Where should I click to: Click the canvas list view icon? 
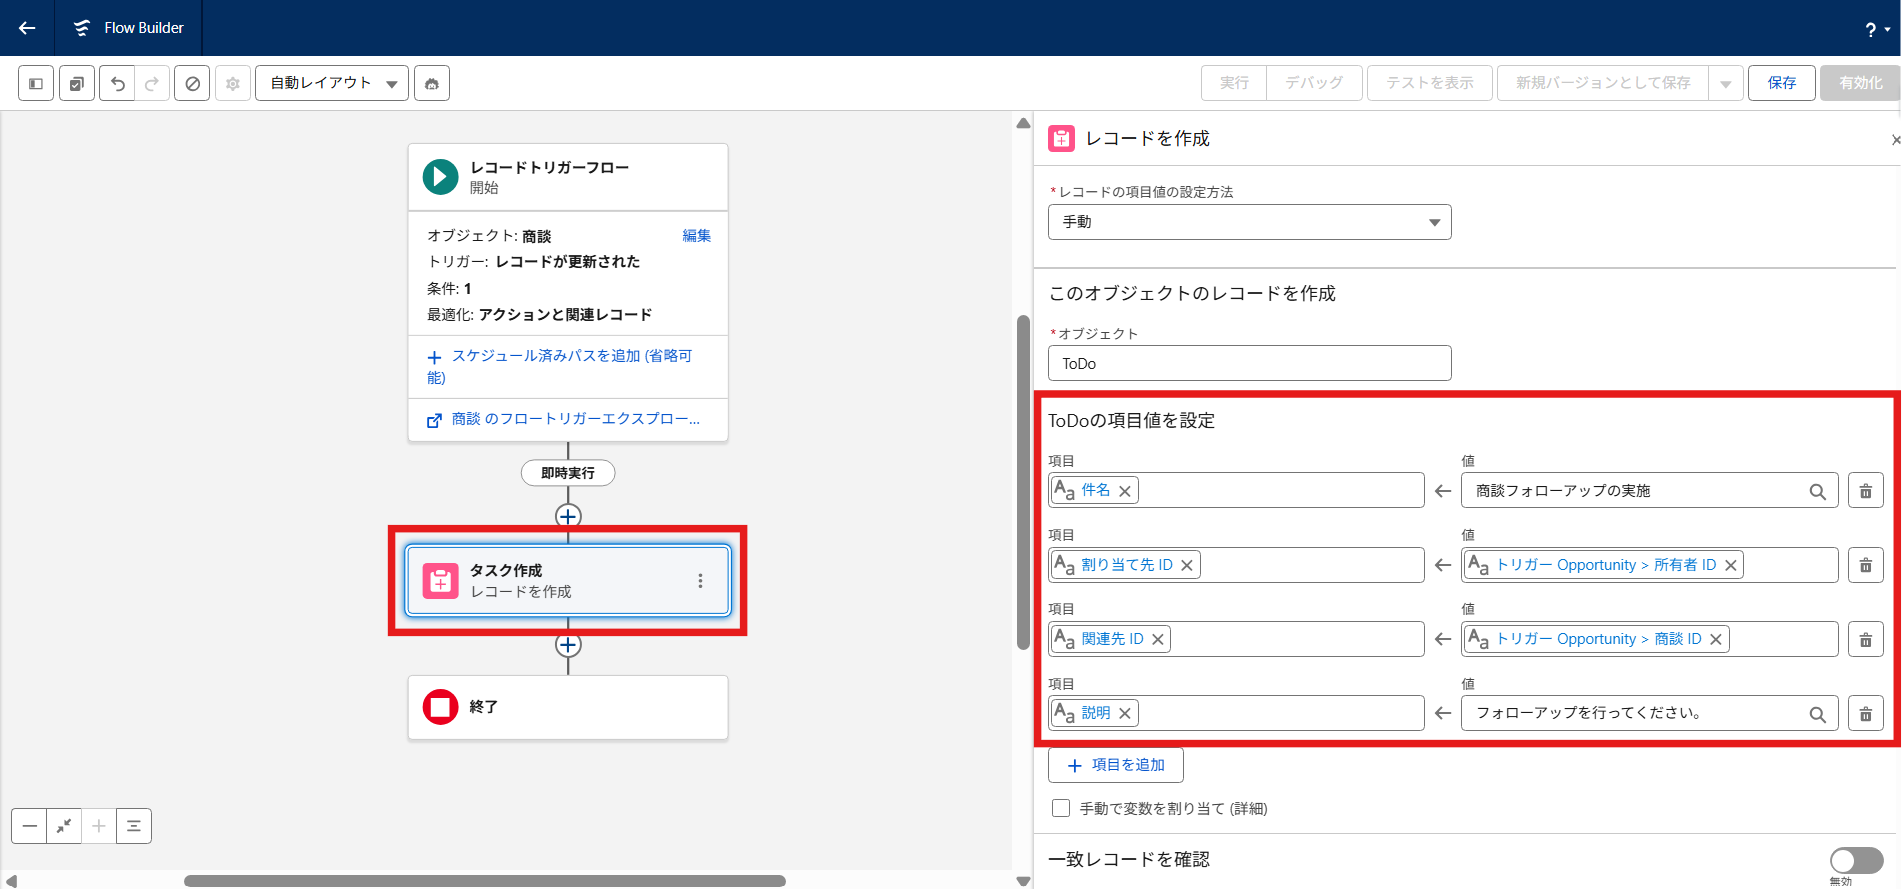tap(134, 826)
